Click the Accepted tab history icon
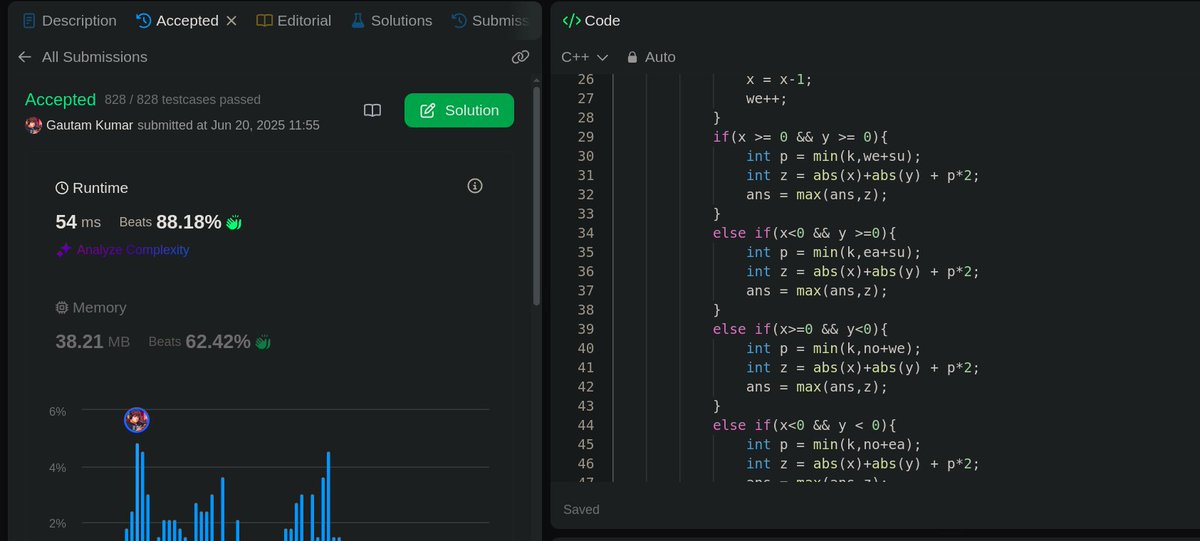1200x541 pixels. [143, 20]
